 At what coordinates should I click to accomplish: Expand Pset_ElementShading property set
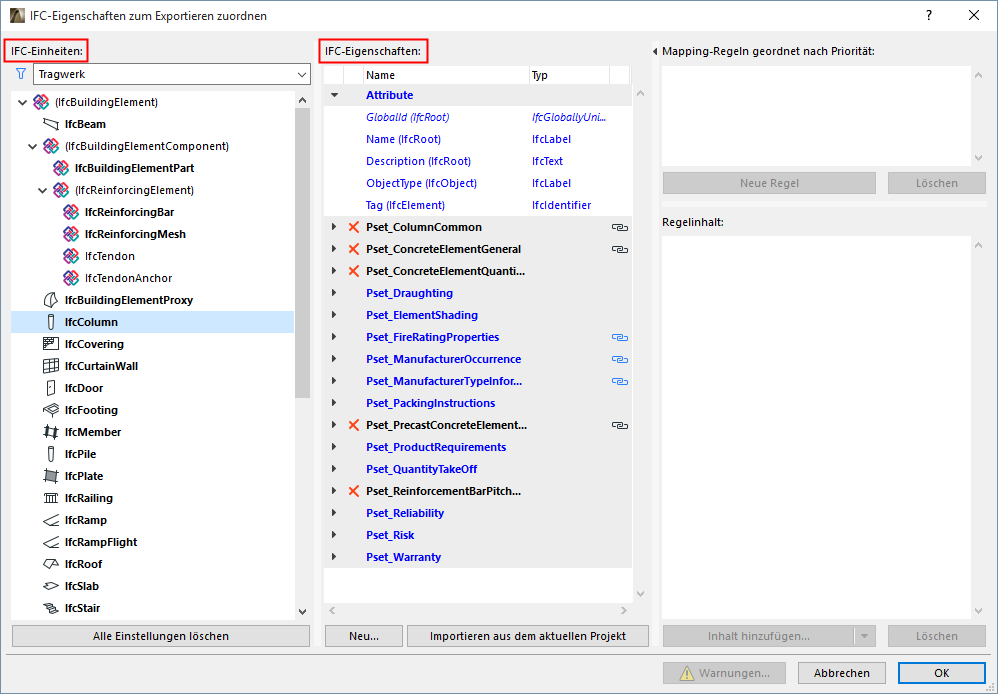[x=334, y=315]
